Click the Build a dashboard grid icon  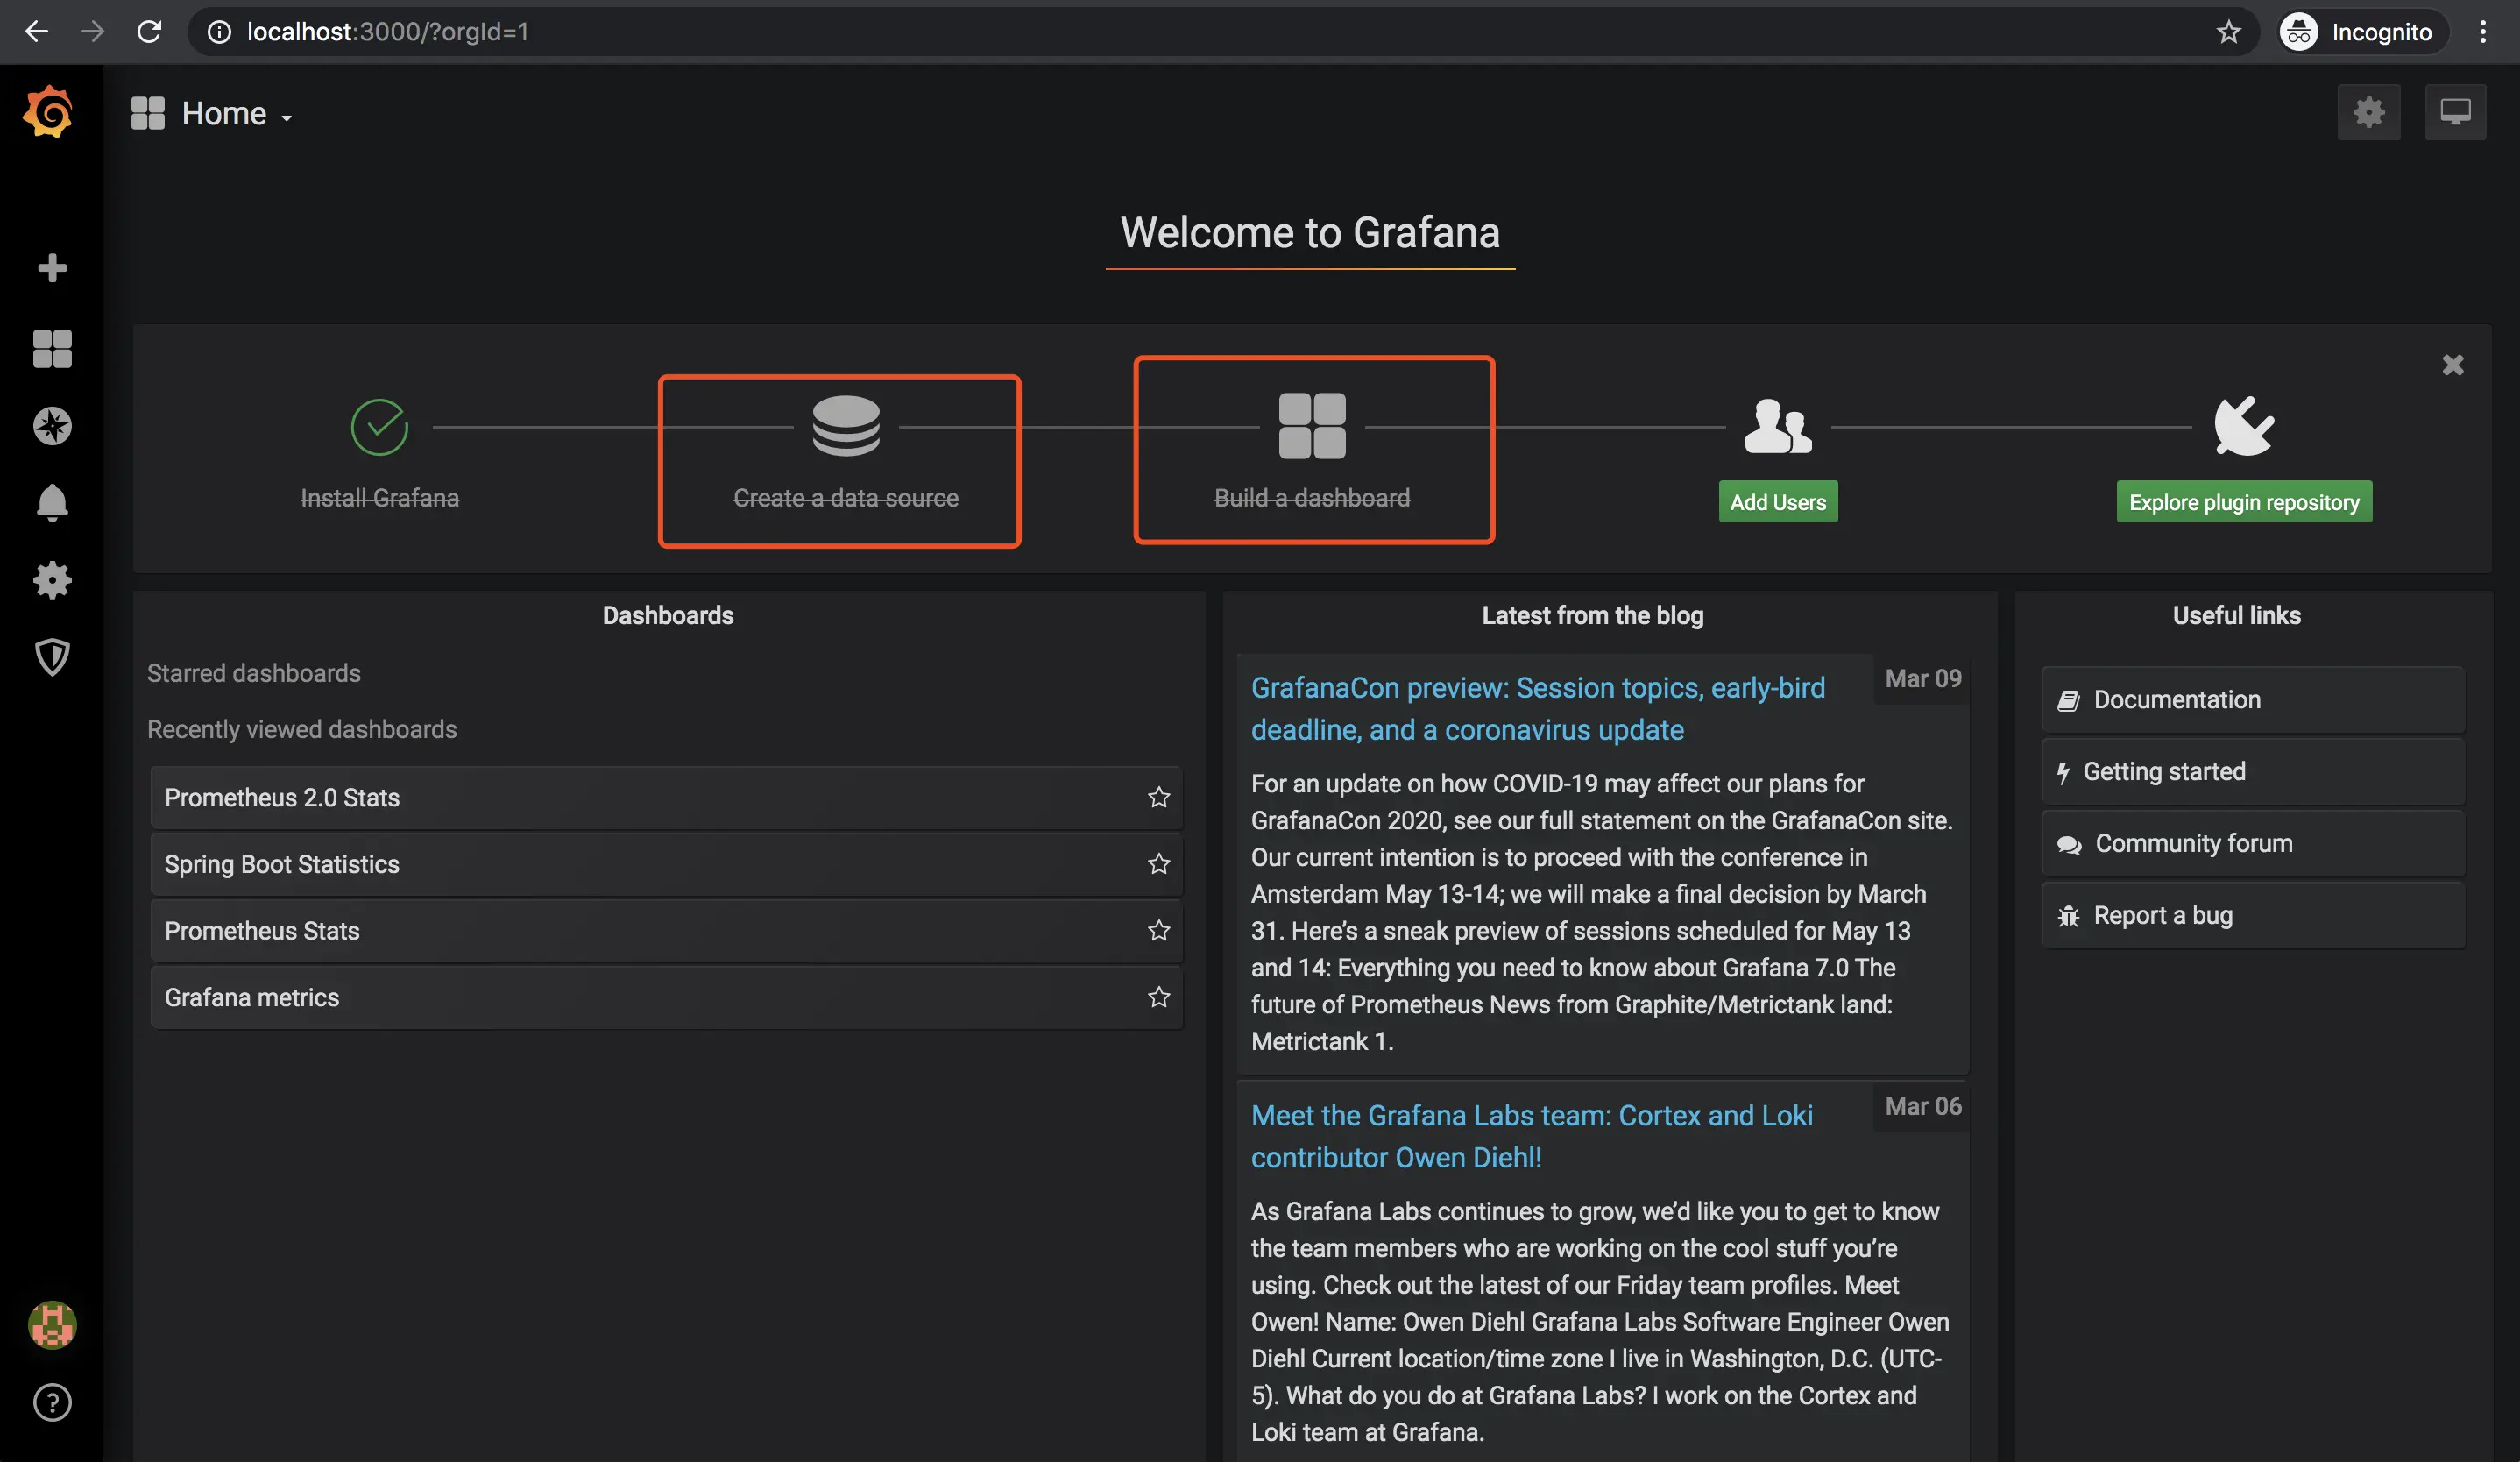coord(1312,426)
